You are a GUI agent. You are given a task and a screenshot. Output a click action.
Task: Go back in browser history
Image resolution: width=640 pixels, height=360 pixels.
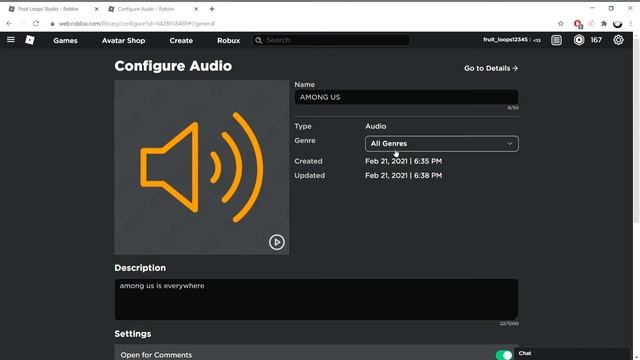pyautogui.click(x=9, y=24)
